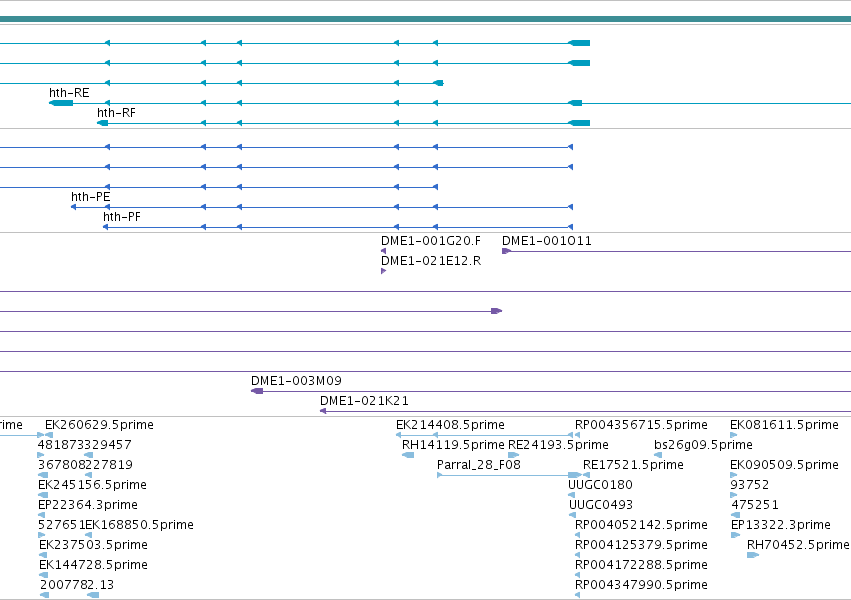The width and height of the screenshot is (851, 600).
Task: Select the RP004356715.5prime label
Action: click(x=642, y=424)
